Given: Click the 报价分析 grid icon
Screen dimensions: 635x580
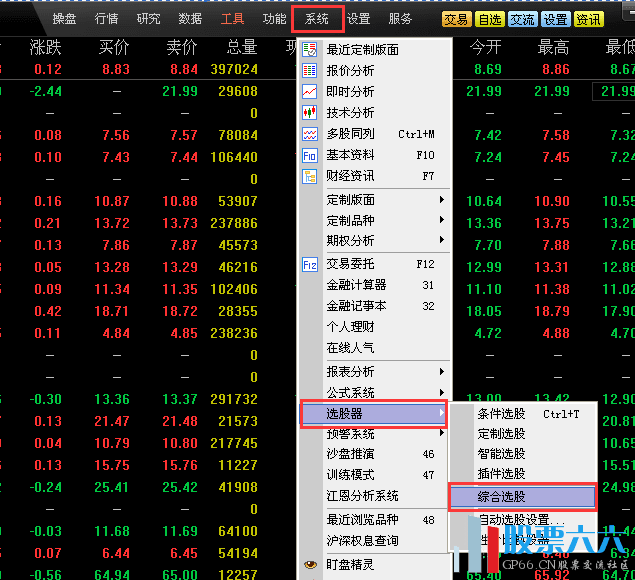Looking at the screenshot, I should 310,71.
